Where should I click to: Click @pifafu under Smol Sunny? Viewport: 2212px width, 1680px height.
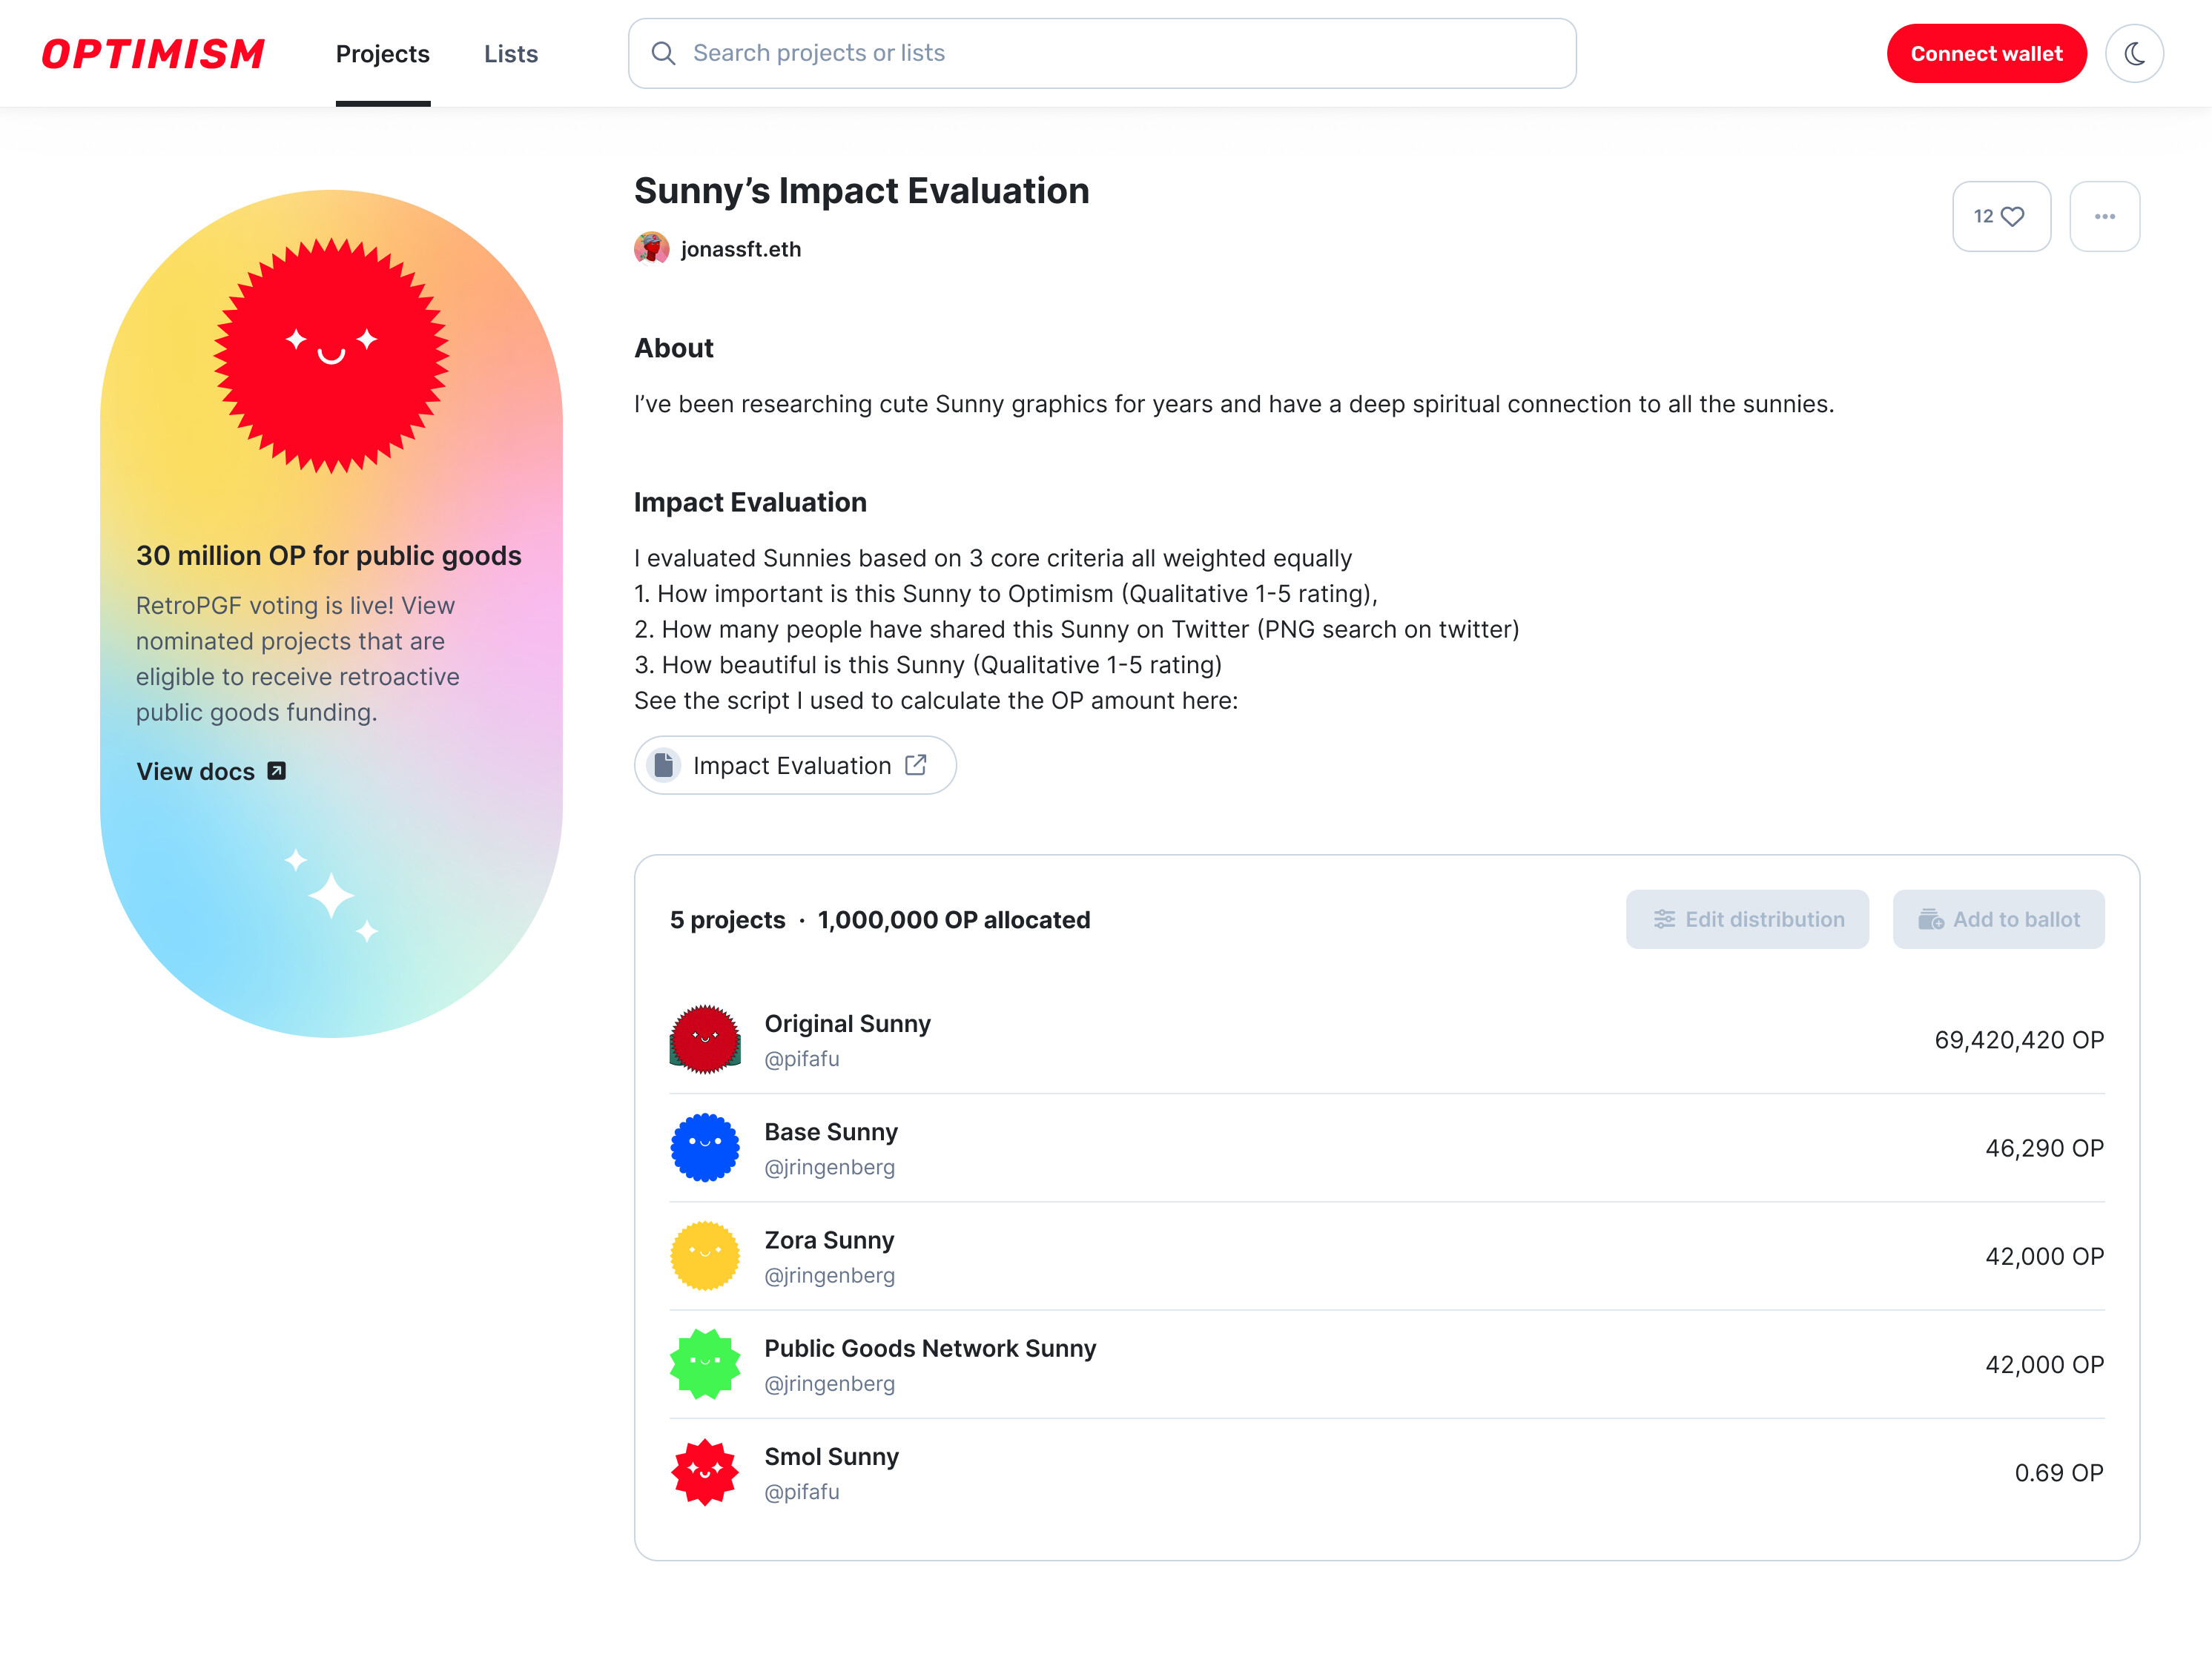pyautogui.click(x=802, y=1491)
